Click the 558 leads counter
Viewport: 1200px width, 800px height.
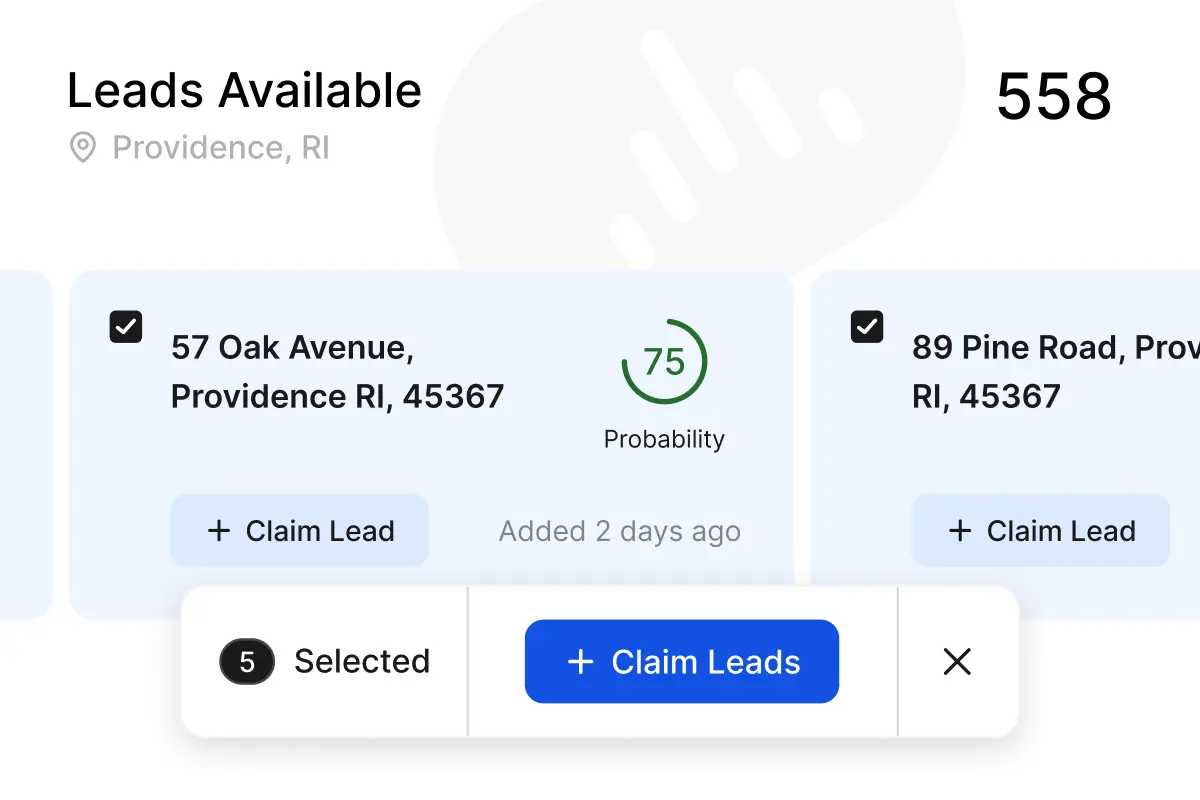pyautogui.click(x=1054, y=97)
